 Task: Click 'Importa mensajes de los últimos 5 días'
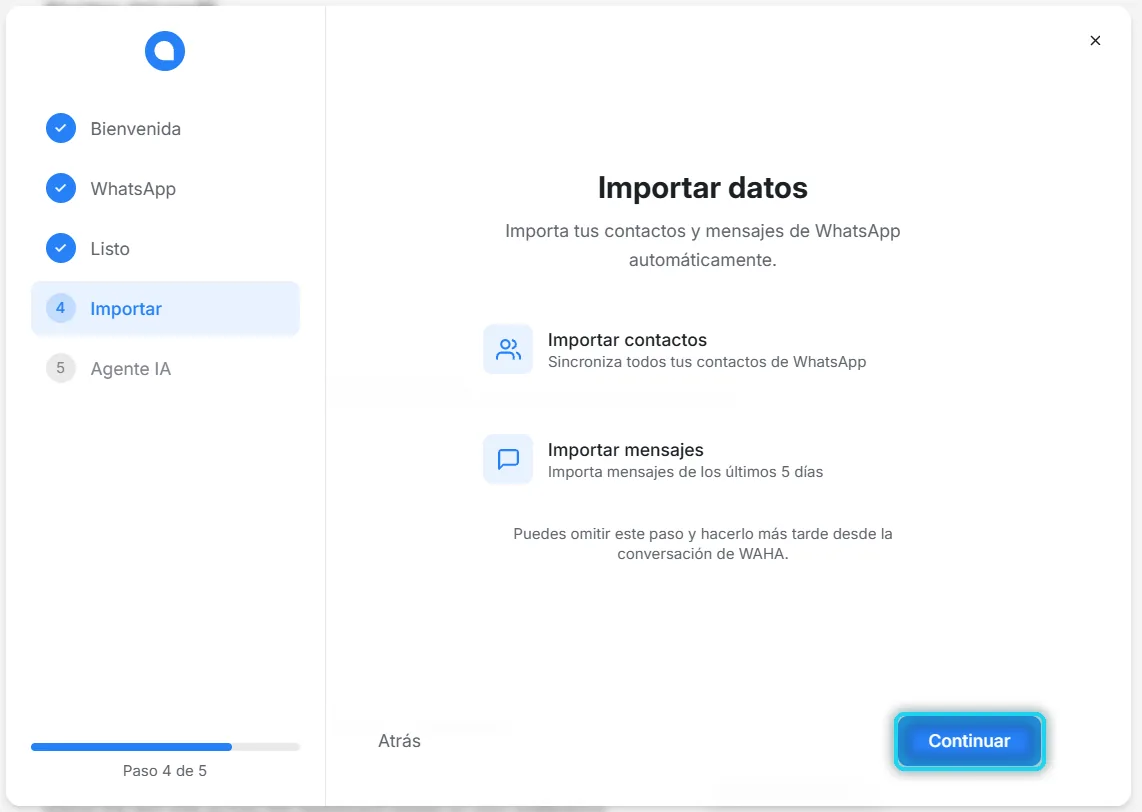point(685,472)
